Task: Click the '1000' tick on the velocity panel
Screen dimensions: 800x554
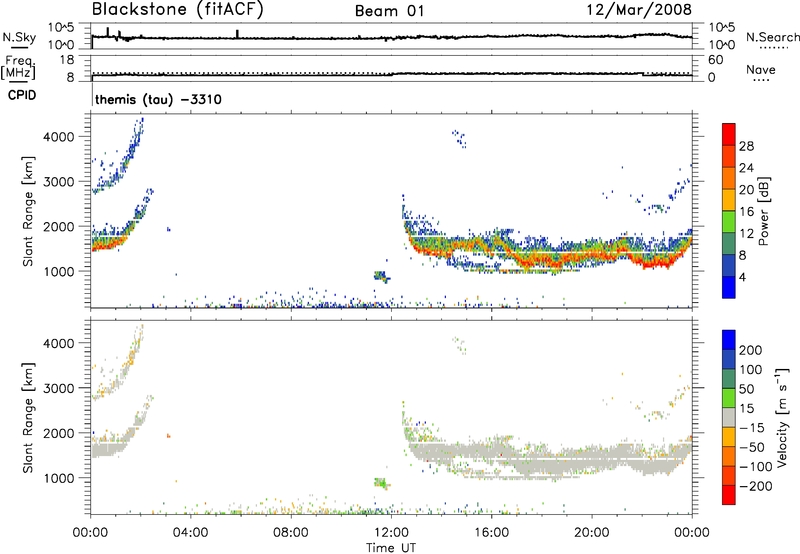Action: (58, 478)
